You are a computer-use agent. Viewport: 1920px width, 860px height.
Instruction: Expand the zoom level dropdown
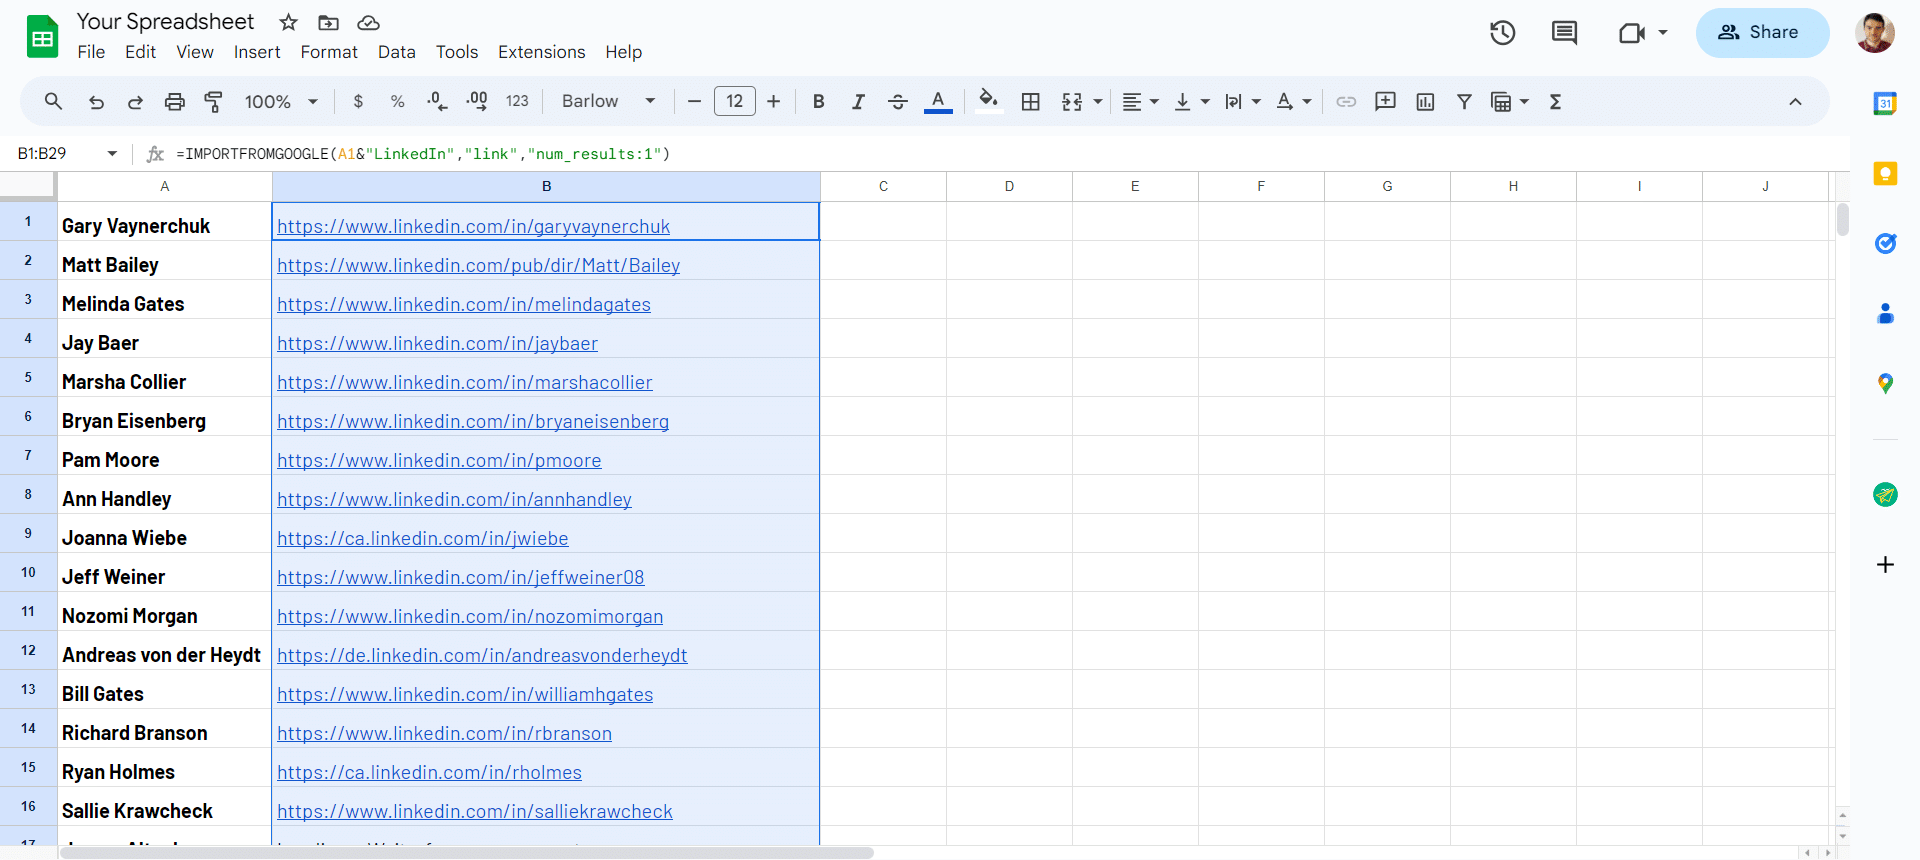281,101
